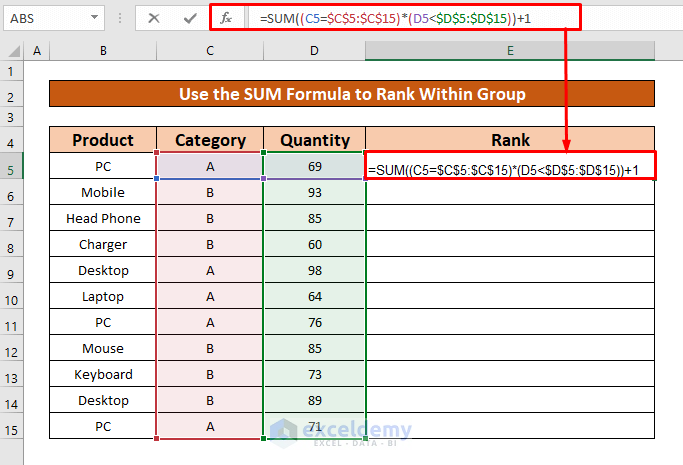Select quantity cell showing 76
Image resolution: width=683 pixels, height=465 pixels.
[x=314, y=322]
